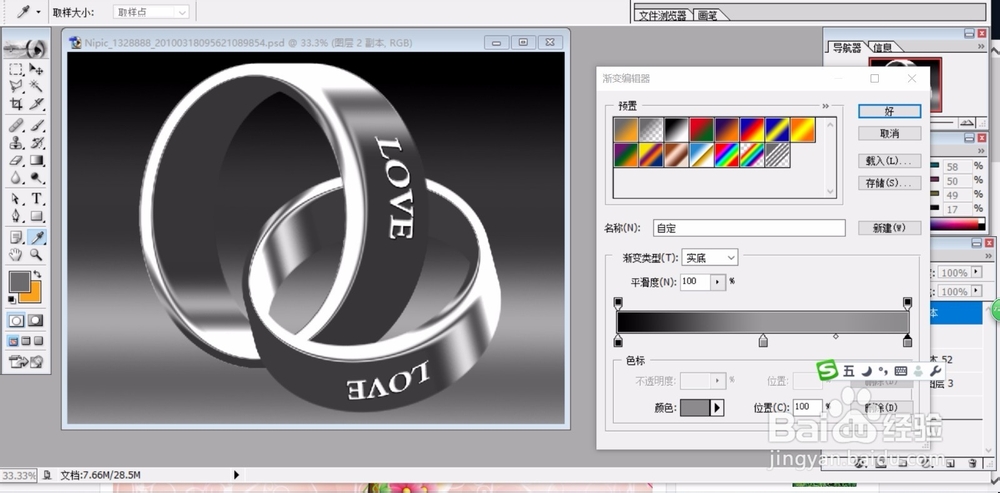Open the 渐变类型 gradient type dropdown
The width and height of the screenshot is (1000, 493).
point(710,258)
